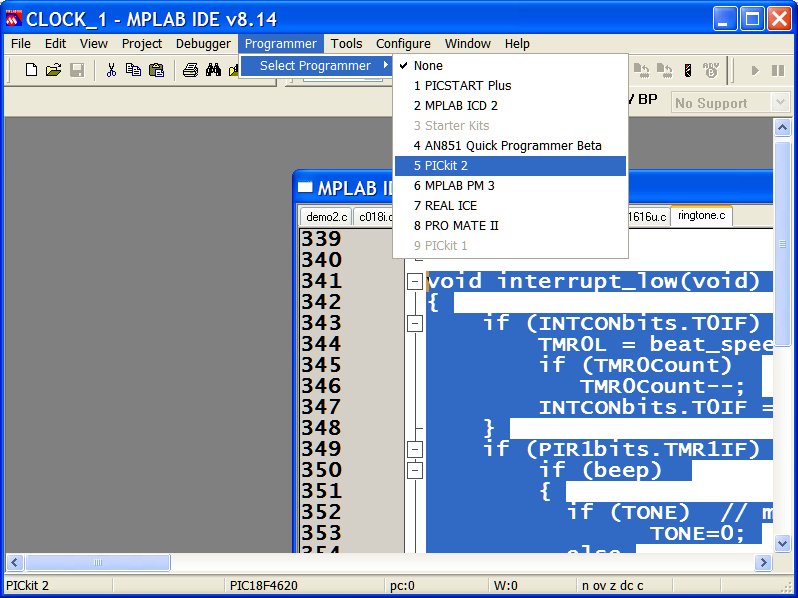Click the pc:0 status bar entry
Image resolution: width=798 pixels, height=598 pixels.
402,585
